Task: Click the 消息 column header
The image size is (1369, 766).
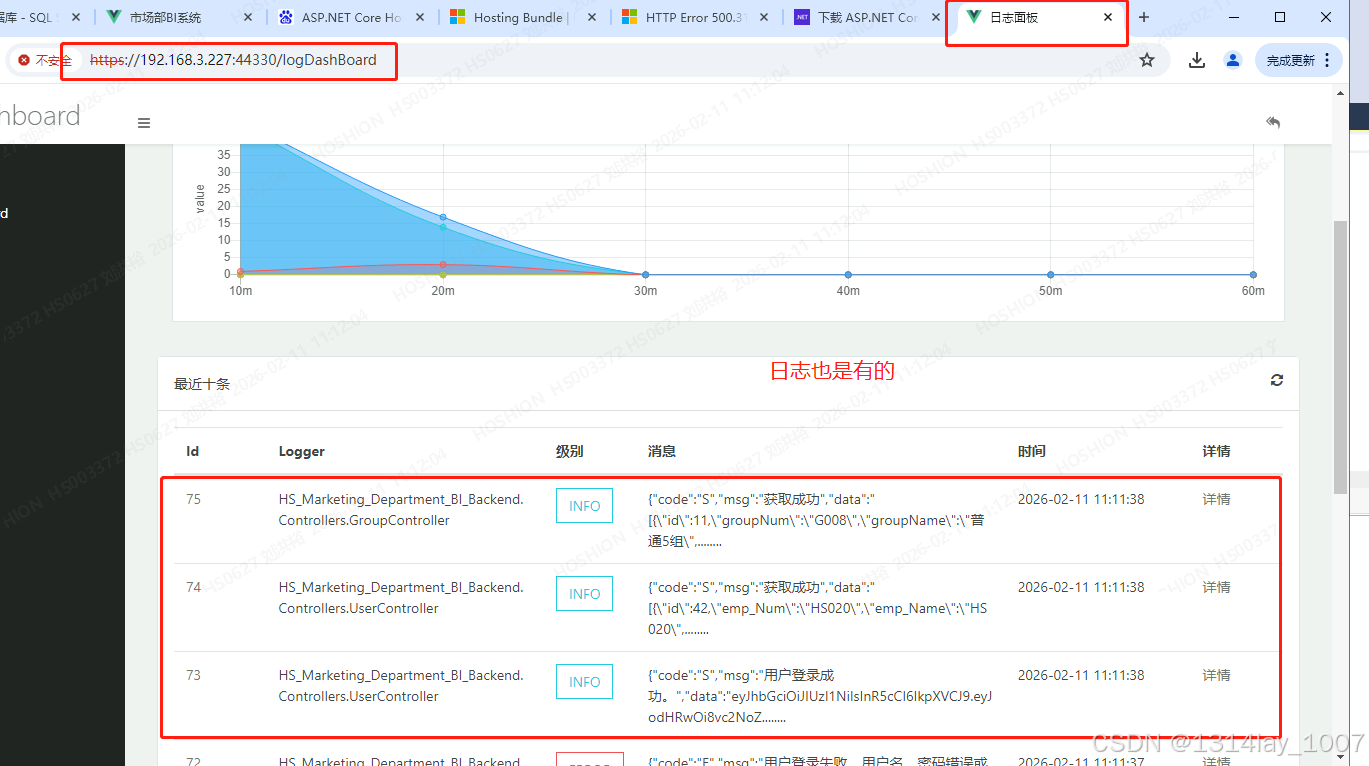Action: click(662, 451)
